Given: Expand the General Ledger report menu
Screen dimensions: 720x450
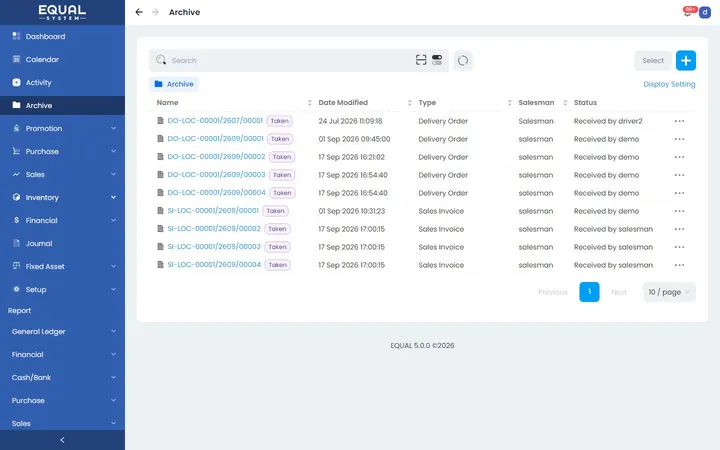Looking at the screenshot, I should coord(62,331).
